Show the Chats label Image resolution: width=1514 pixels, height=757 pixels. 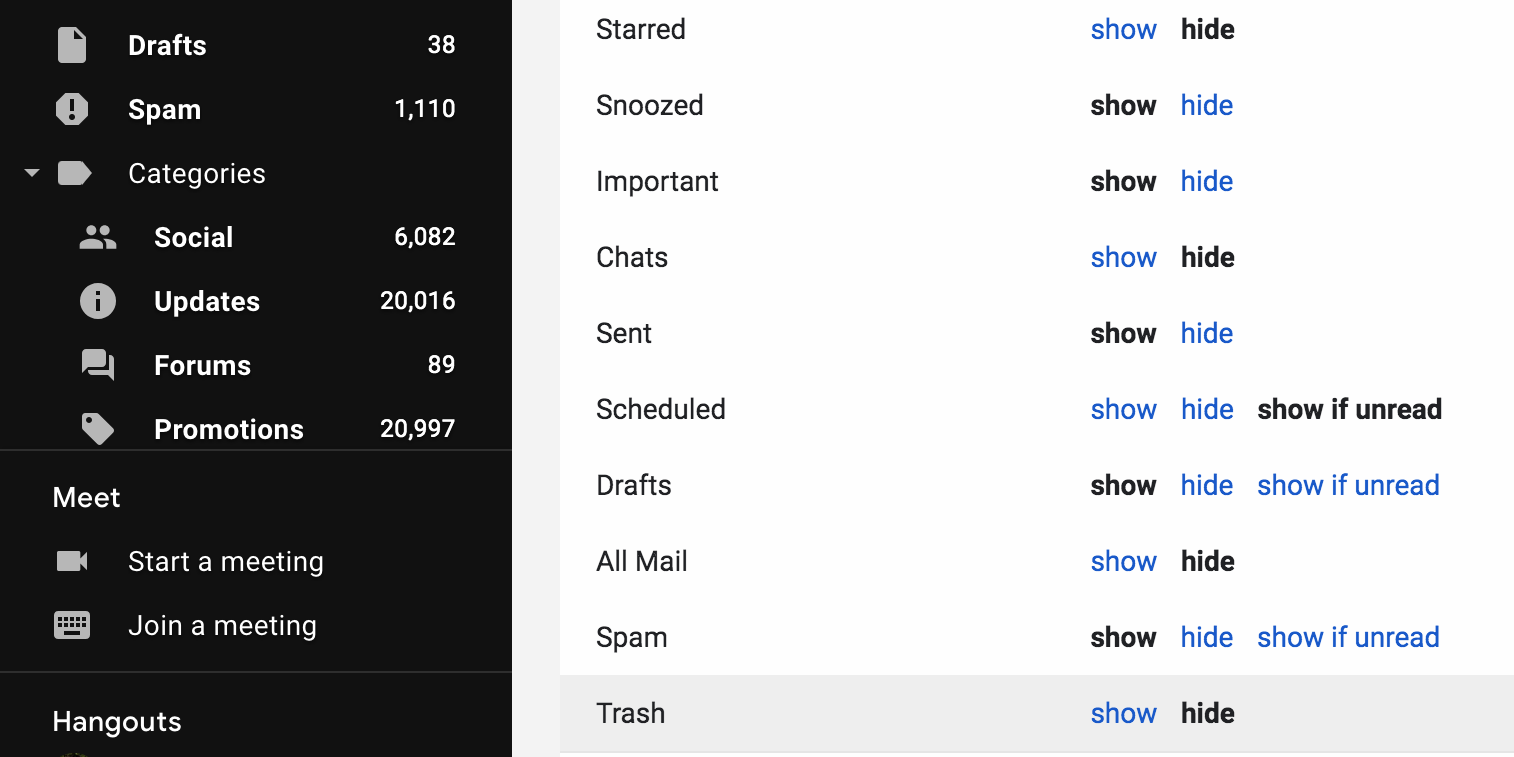pyautogui.click(x=1123, y=257)
